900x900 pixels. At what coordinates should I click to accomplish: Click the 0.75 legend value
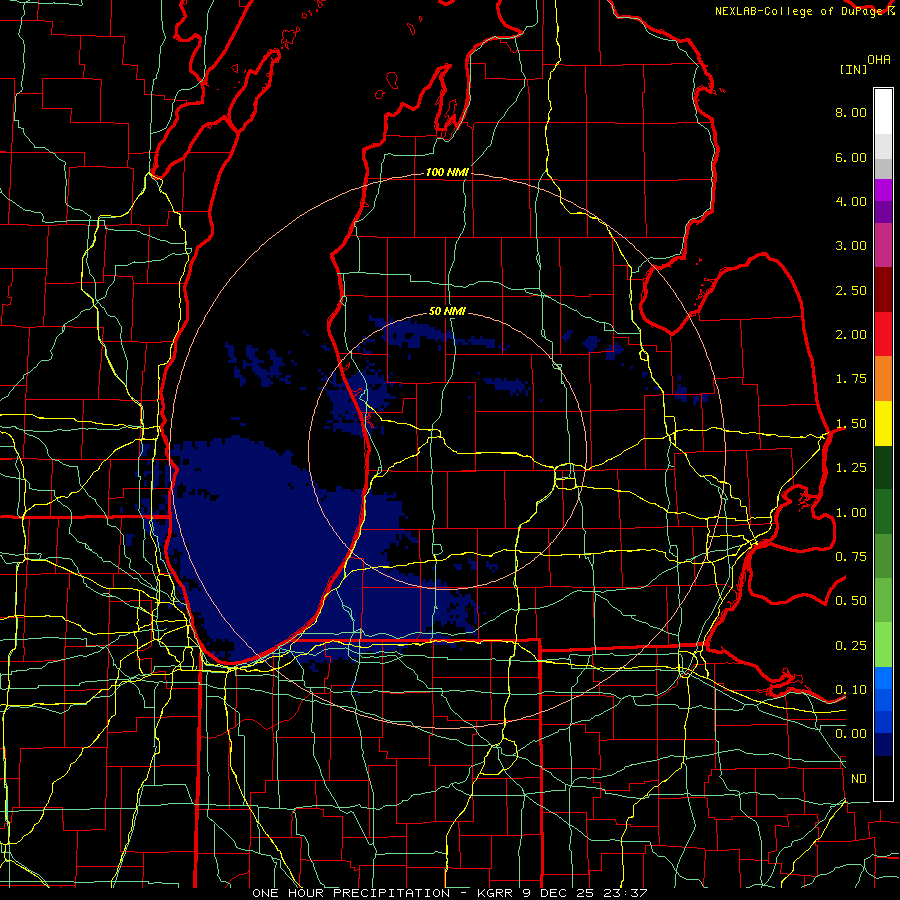(x=851, y=557)
